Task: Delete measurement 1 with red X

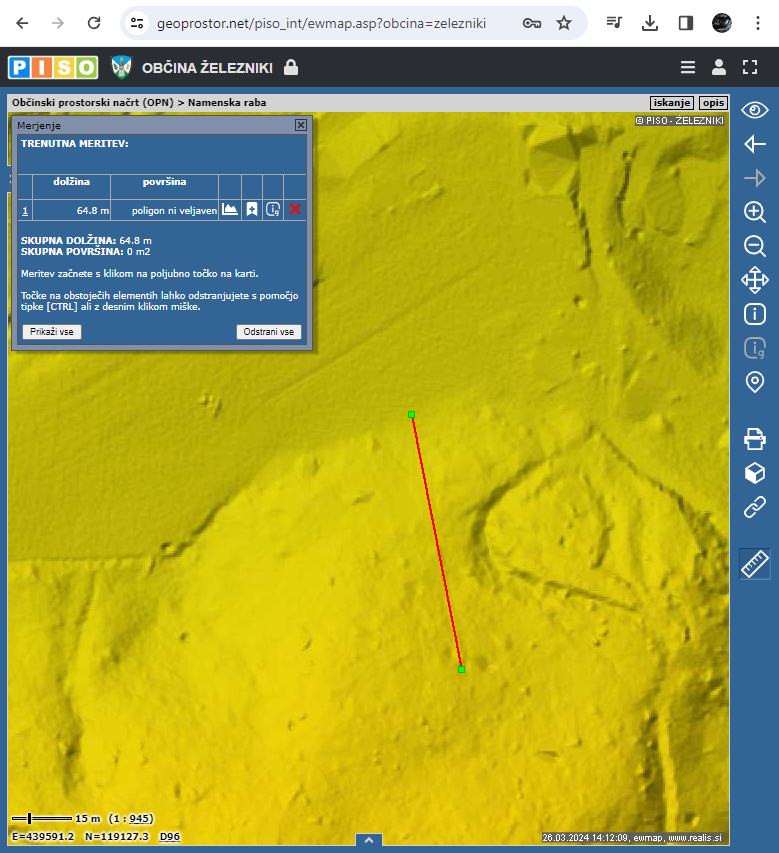Action: click(295, 210)
